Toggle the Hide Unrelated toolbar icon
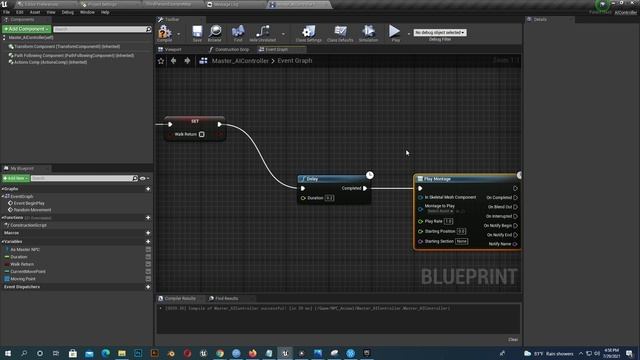Image resolution: width=640 pixels, height=360 pixels. [x=262, y=31]
